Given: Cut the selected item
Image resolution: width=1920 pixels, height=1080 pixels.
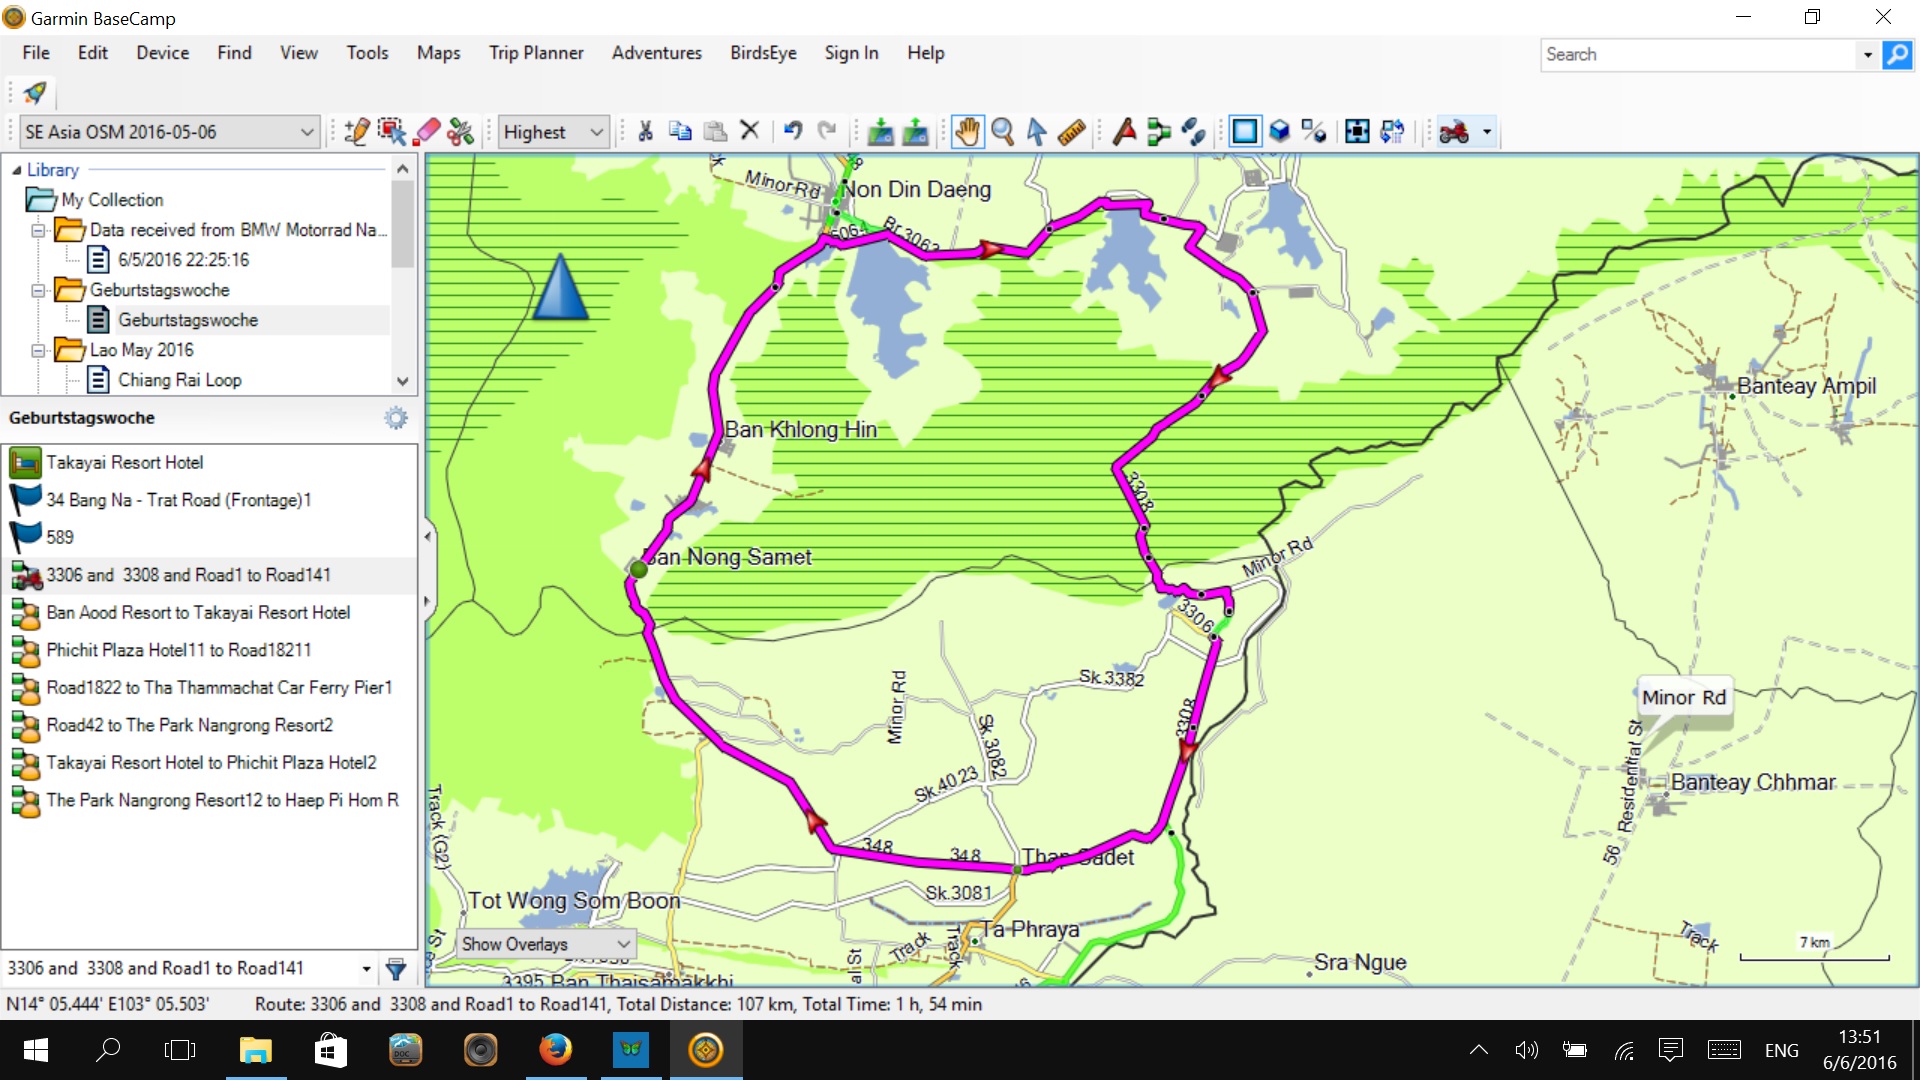Looking at the screenshot, I should (645, 131).
